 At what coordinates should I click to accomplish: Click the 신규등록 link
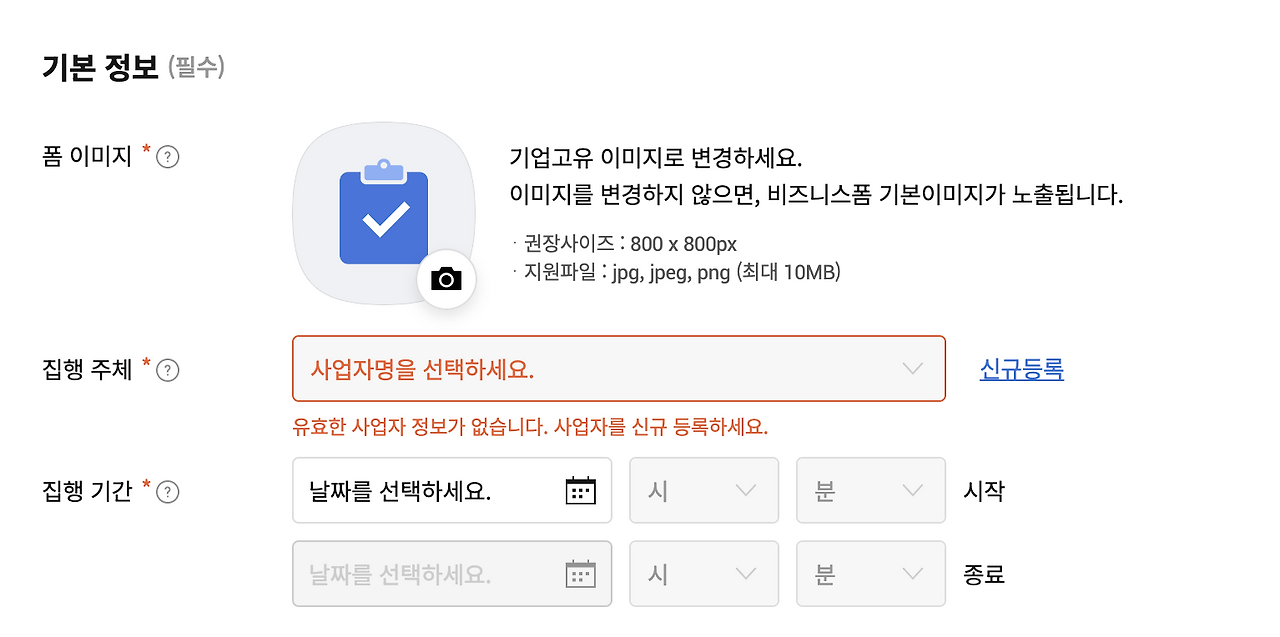1021,369
